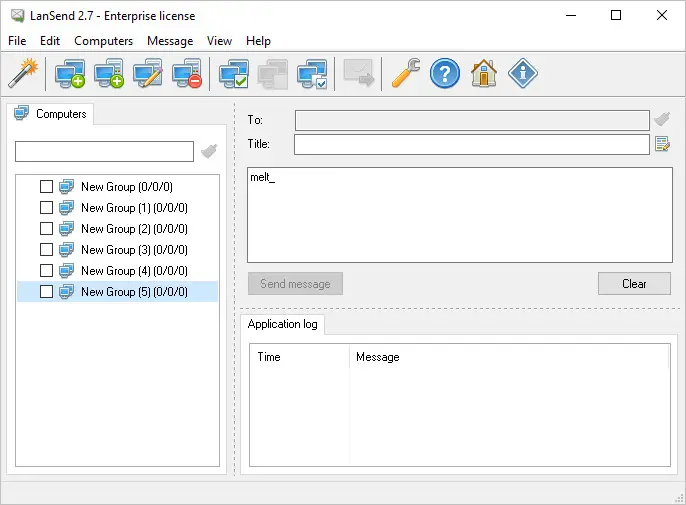Launch the wizard wand tool

[23, 73]
